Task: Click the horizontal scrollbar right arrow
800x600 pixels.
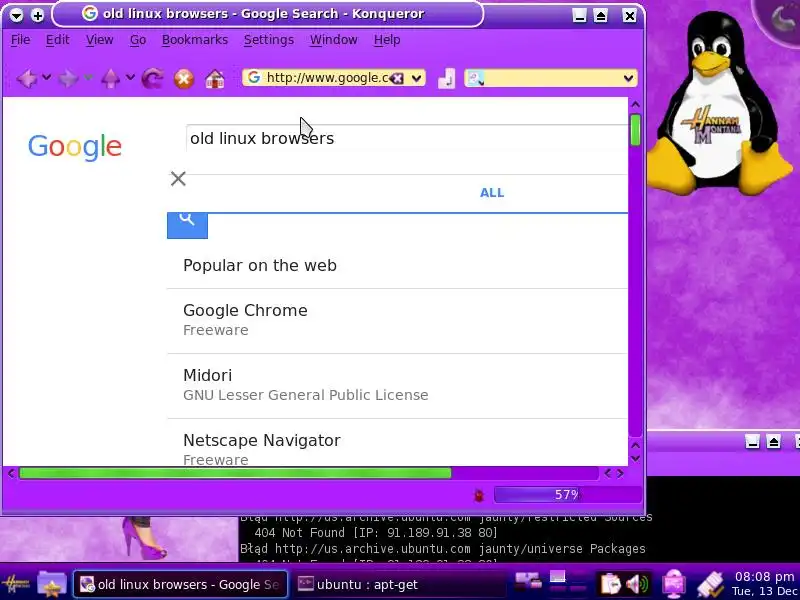Action: click(x=620, y=473)
